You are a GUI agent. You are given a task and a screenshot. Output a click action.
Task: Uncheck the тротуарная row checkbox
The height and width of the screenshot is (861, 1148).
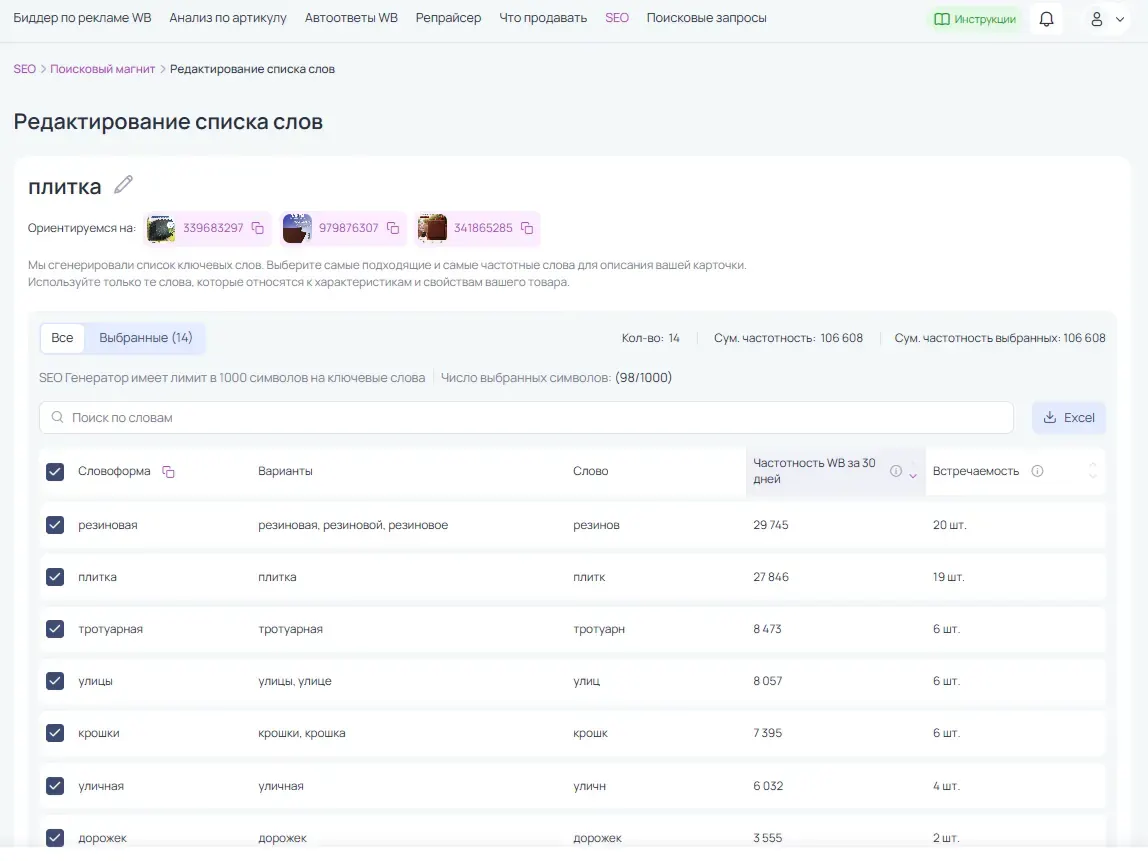tap(55, 629)
